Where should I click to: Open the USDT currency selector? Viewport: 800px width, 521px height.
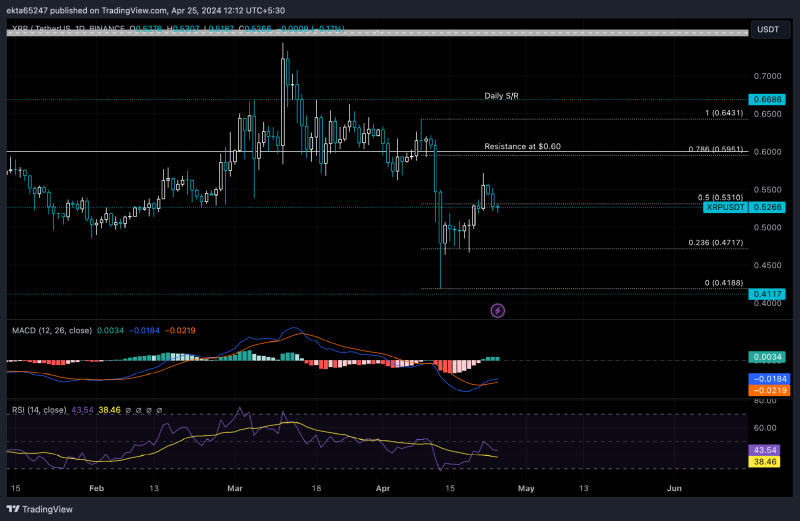tap(768, 30)
